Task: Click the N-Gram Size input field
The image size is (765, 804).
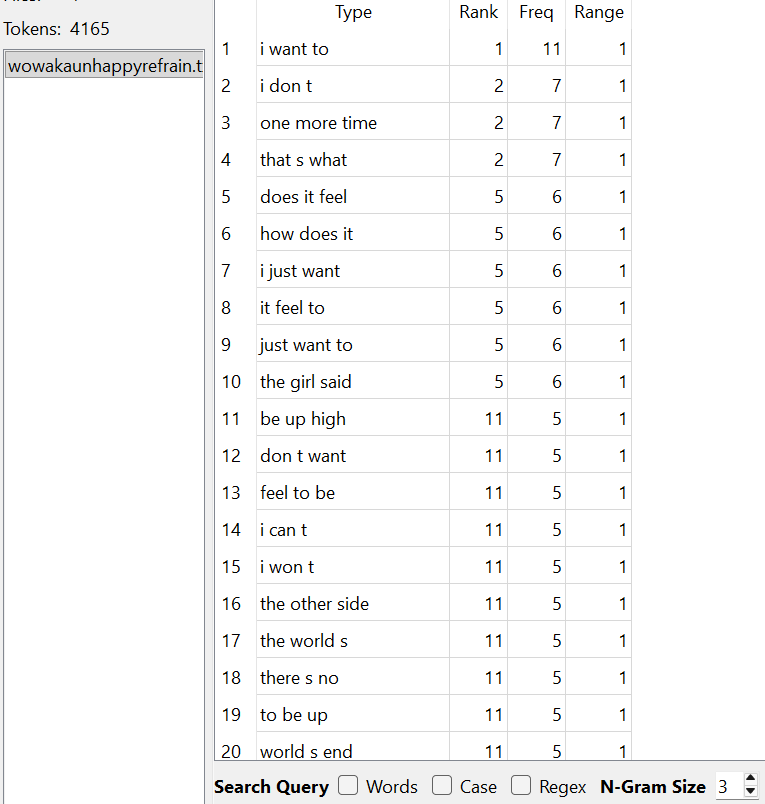Action: (x=727, y=787)
